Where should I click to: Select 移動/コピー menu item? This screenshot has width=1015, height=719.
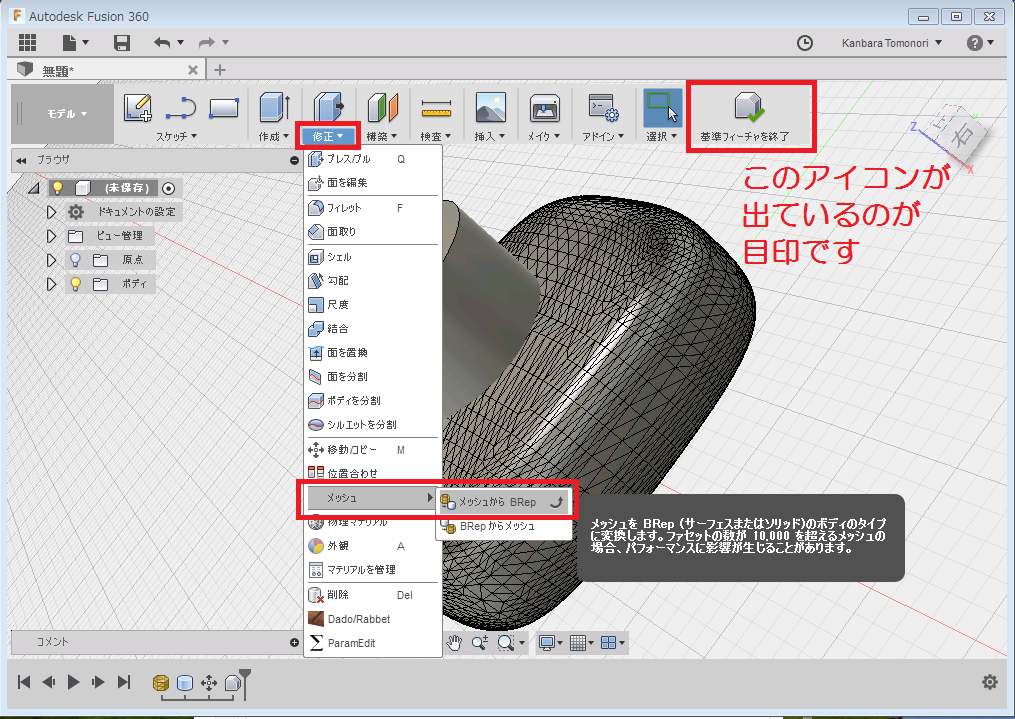click(373, 450)
